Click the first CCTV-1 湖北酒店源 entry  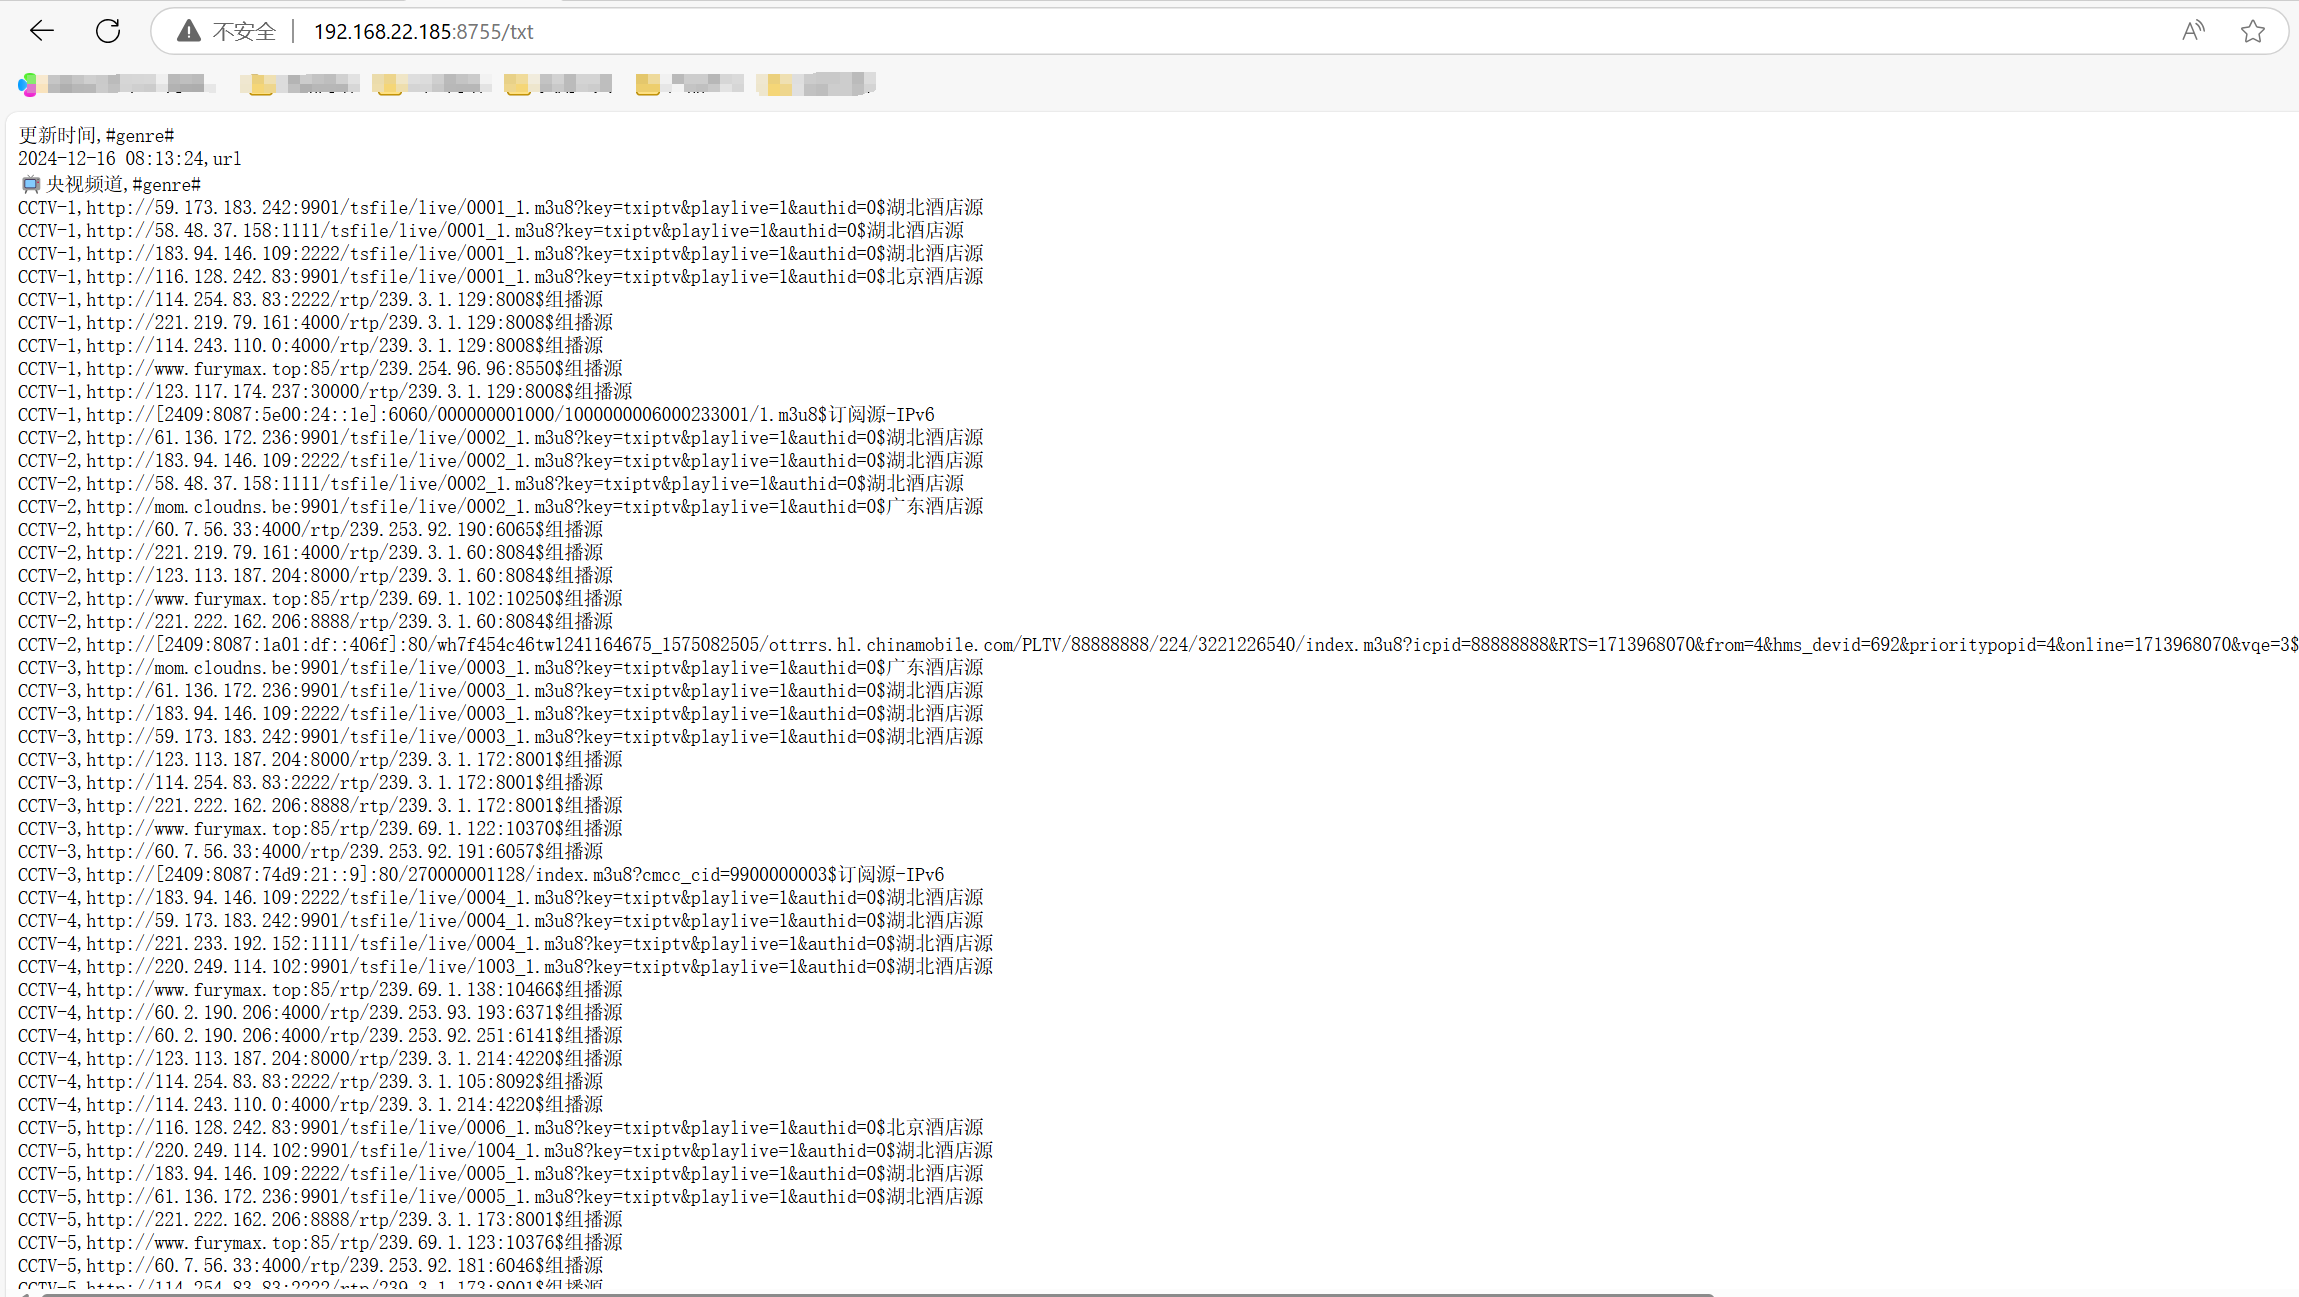(500, 207)
